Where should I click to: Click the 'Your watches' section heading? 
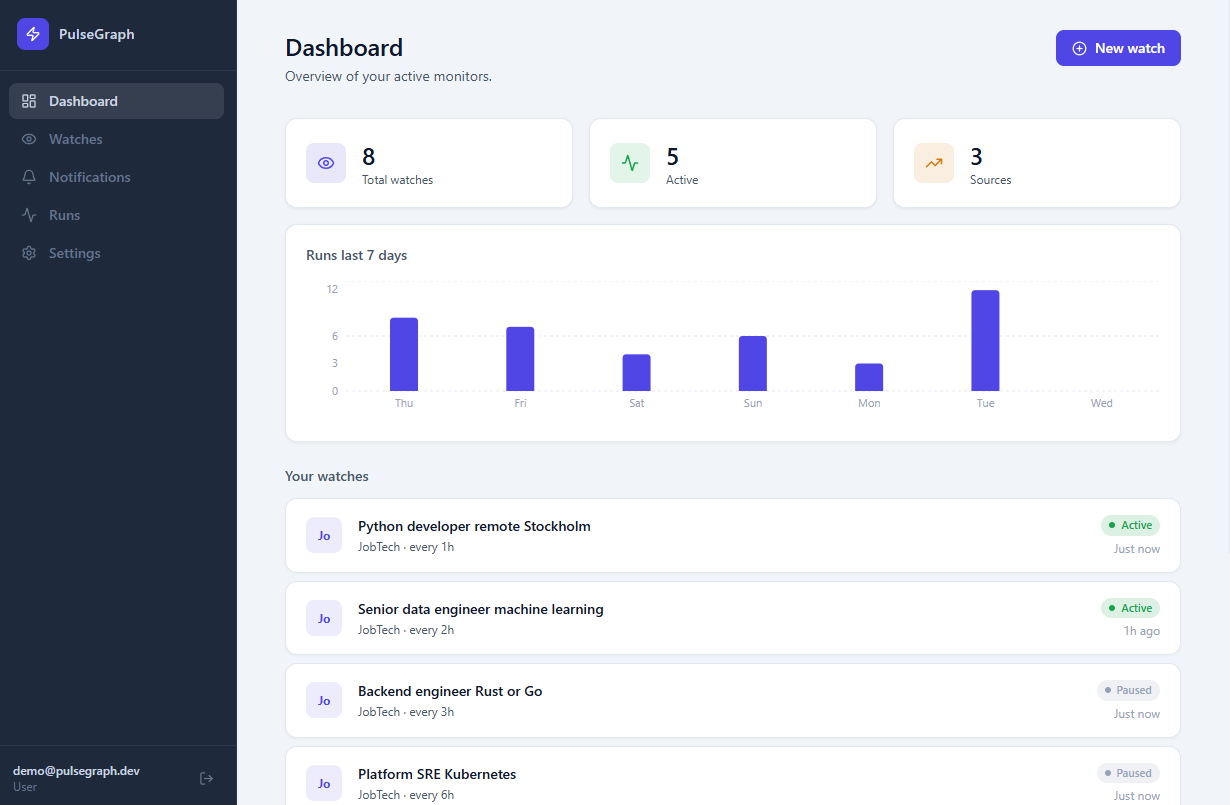coord(327,476)
